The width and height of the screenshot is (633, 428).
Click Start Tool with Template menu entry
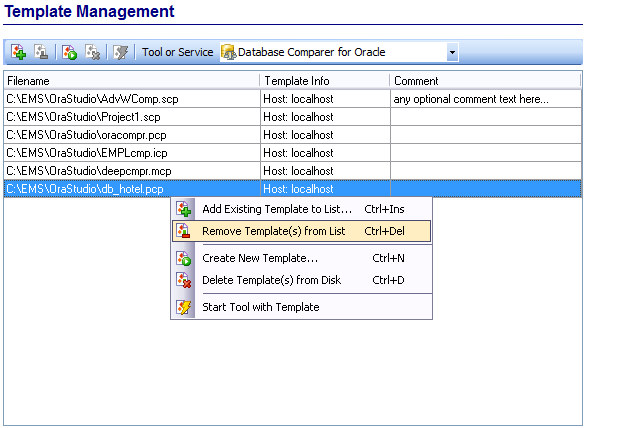coord(260,307)
